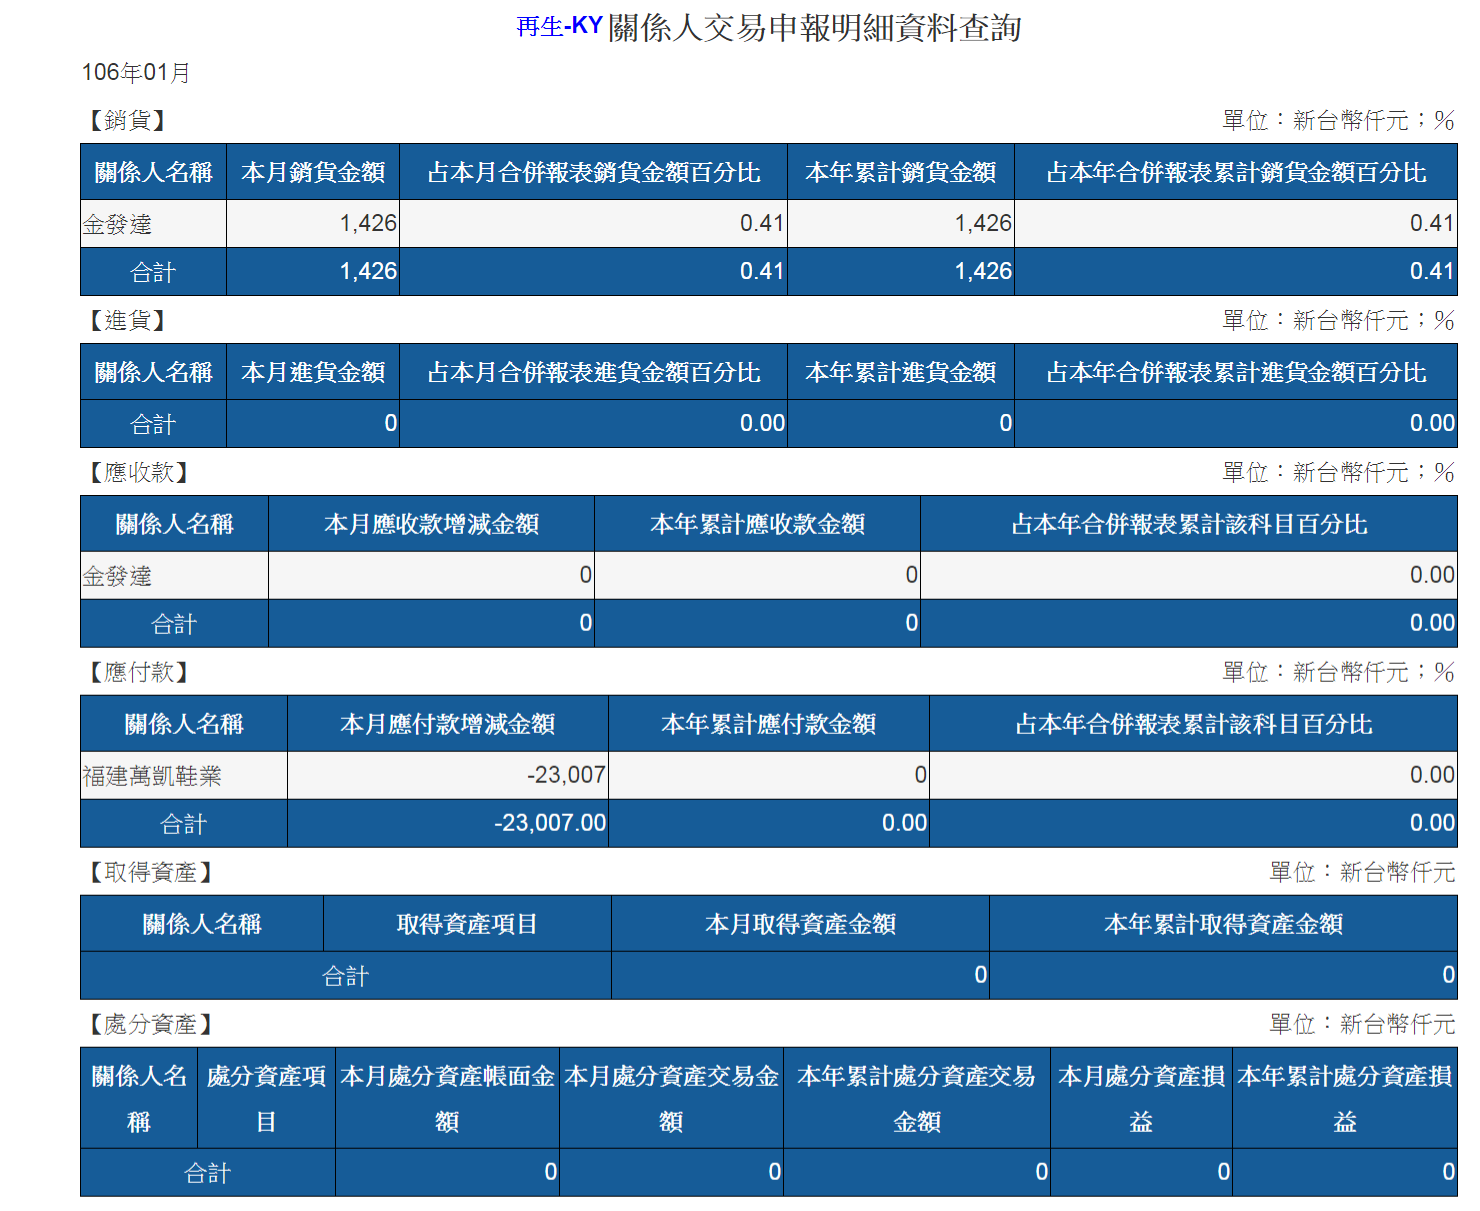The image size is (1480, 1211).
Task: Select 金發達 in the 應收款 table
Action: pos(117,577)
